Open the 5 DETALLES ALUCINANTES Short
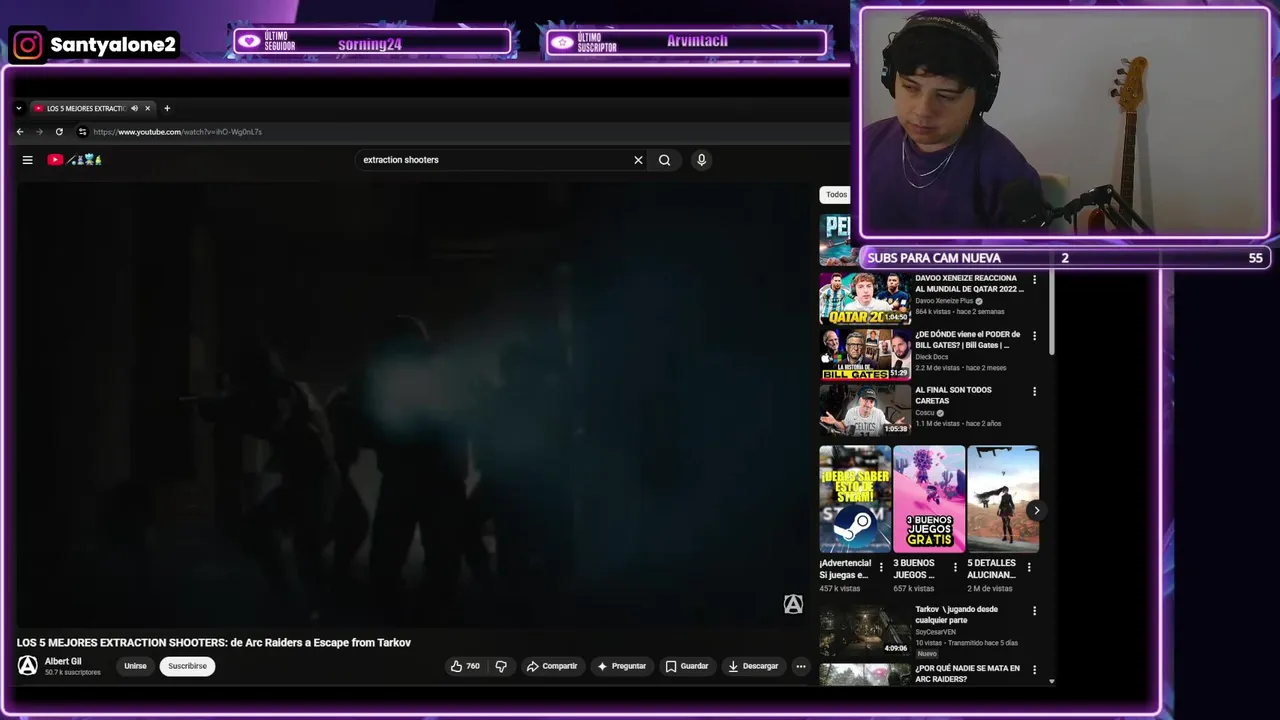Screen dimensions: 1280x720 tap(1003, 499)
